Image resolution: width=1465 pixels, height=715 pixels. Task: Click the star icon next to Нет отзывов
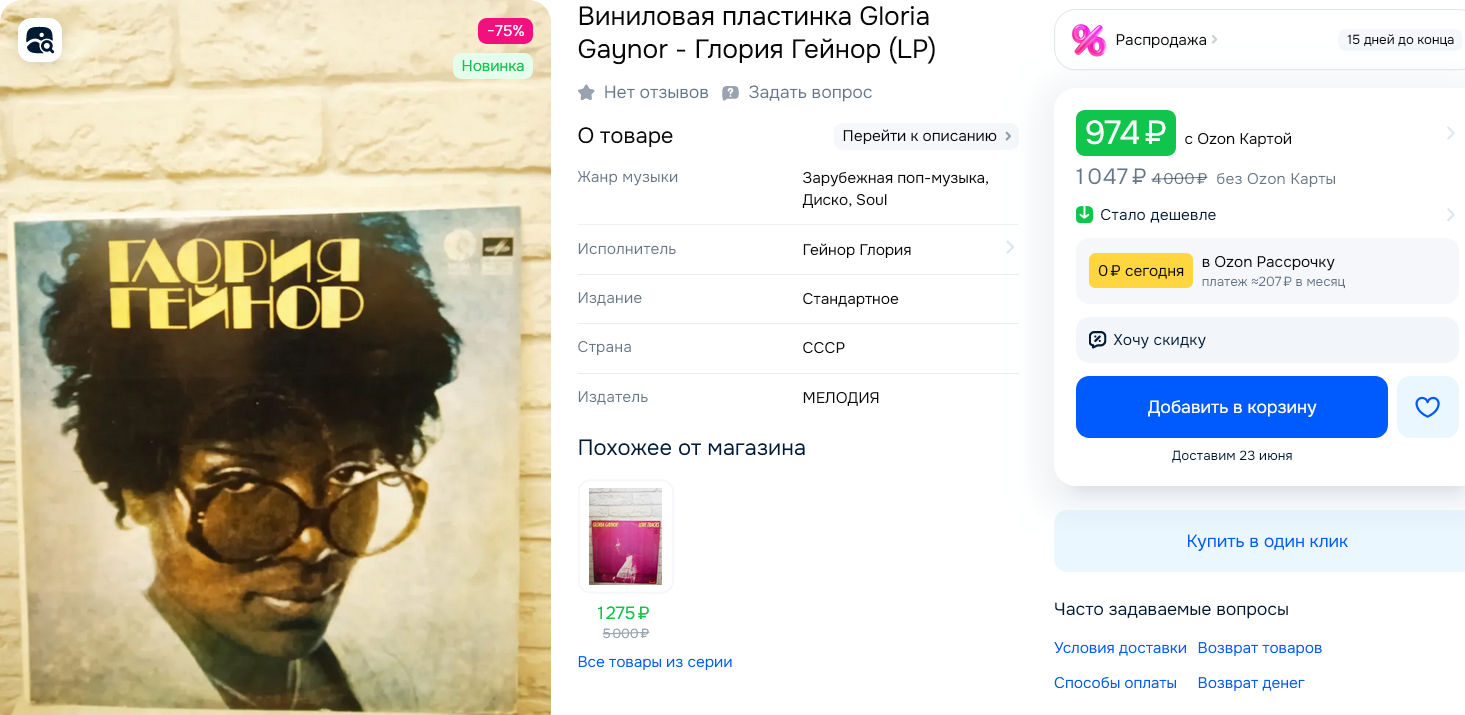[586, 92]
